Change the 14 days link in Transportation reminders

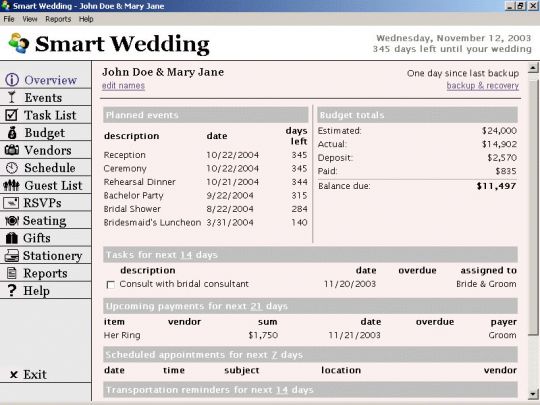pos(282,390)
